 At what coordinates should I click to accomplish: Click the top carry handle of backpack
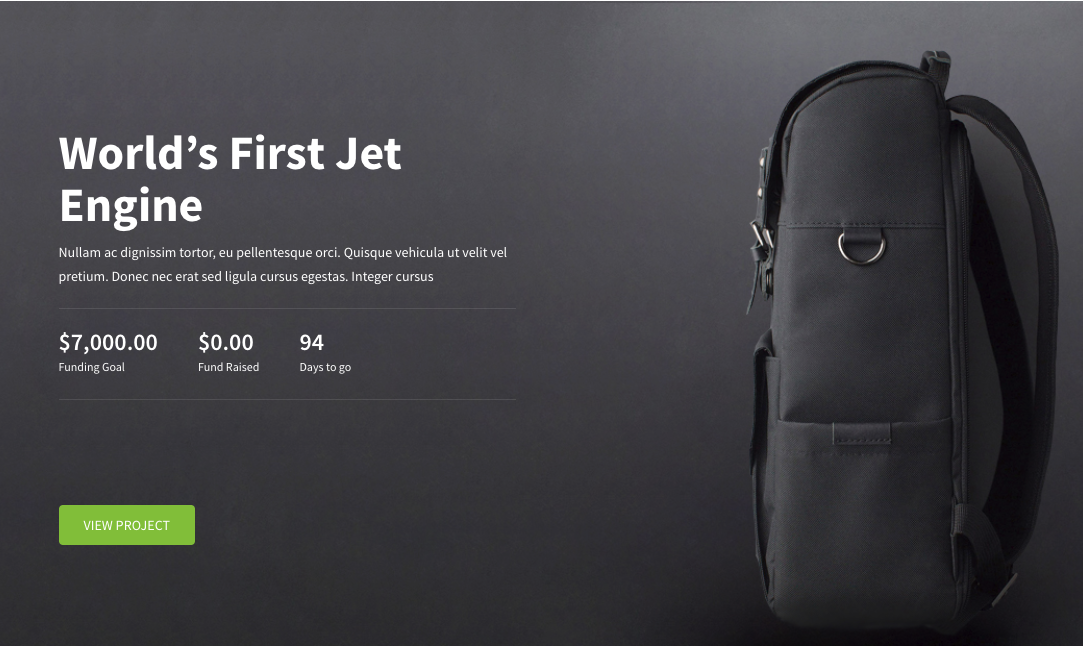(x=935, y=64)
